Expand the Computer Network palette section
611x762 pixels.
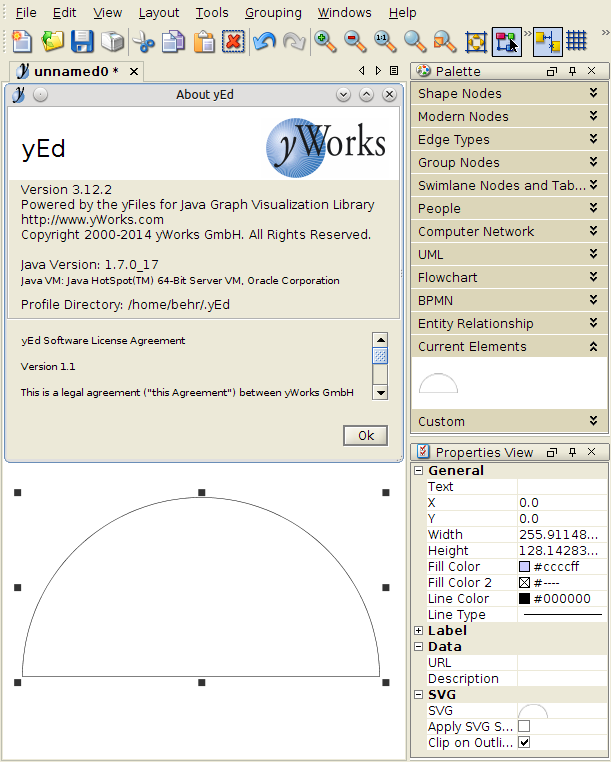509,231
